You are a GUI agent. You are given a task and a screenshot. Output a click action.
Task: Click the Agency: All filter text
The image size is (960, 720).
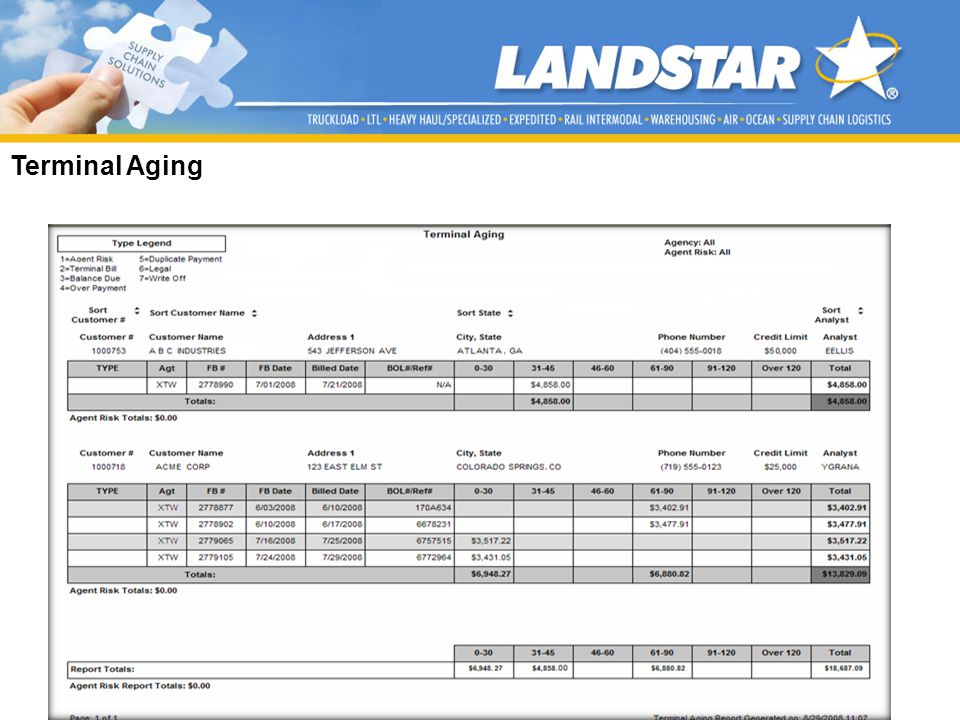coord(689,242)
